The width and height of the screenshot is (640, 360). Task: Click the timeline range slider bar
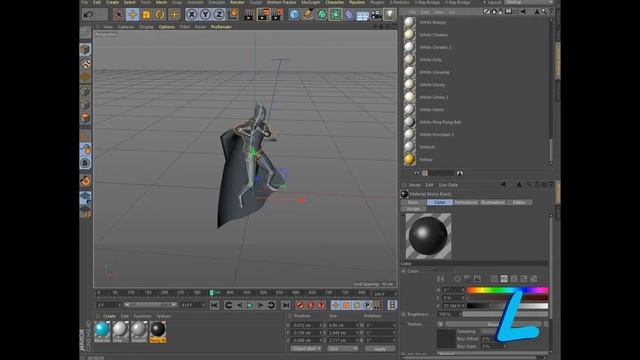(151, 305)
